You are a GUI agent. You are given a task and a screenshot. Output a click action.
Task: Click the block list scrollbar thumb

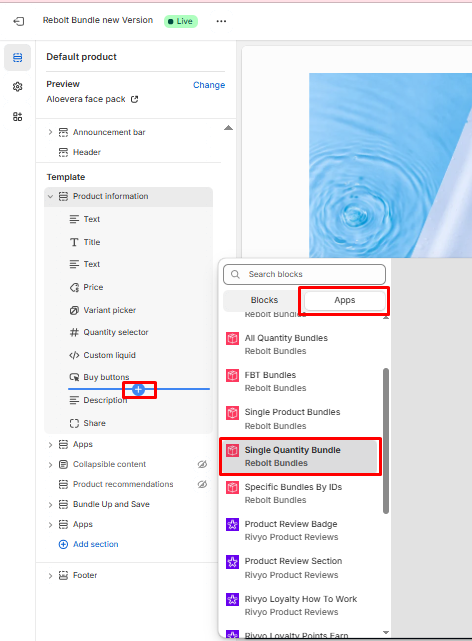click(386, 441)
